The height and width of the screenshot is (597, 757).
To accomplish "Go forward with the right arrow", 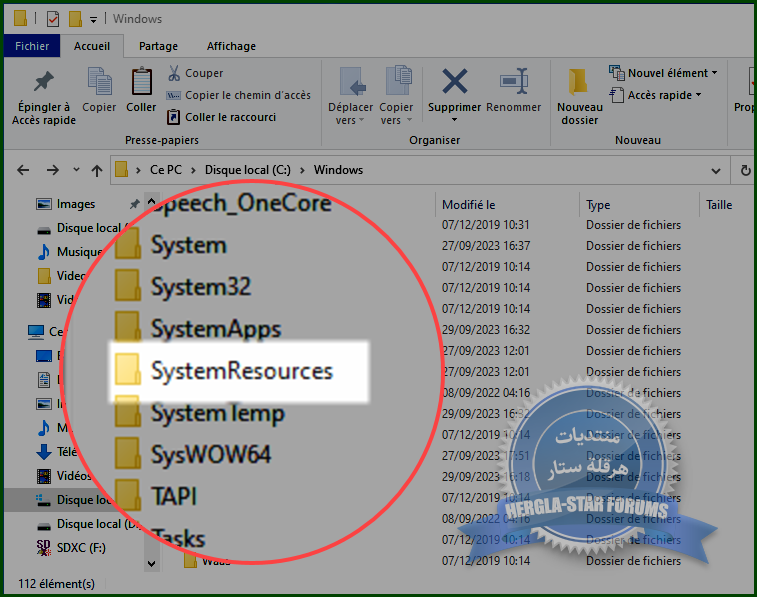I will (53, 170).
